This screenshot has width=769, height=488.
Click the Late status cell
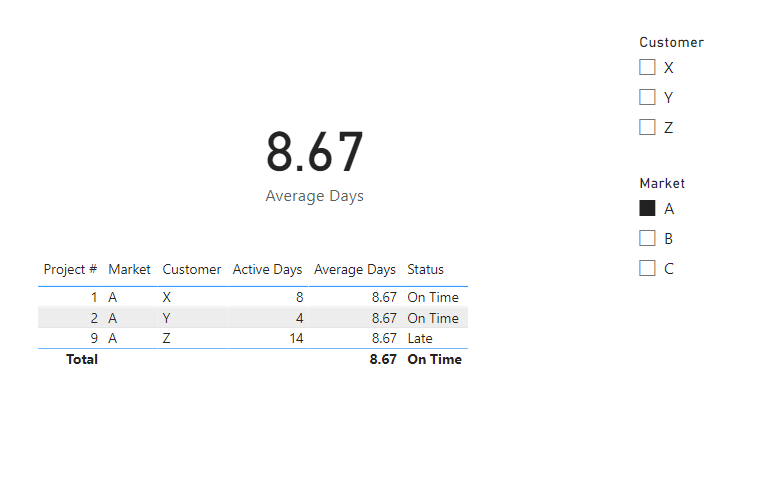[x=420, y=338]
